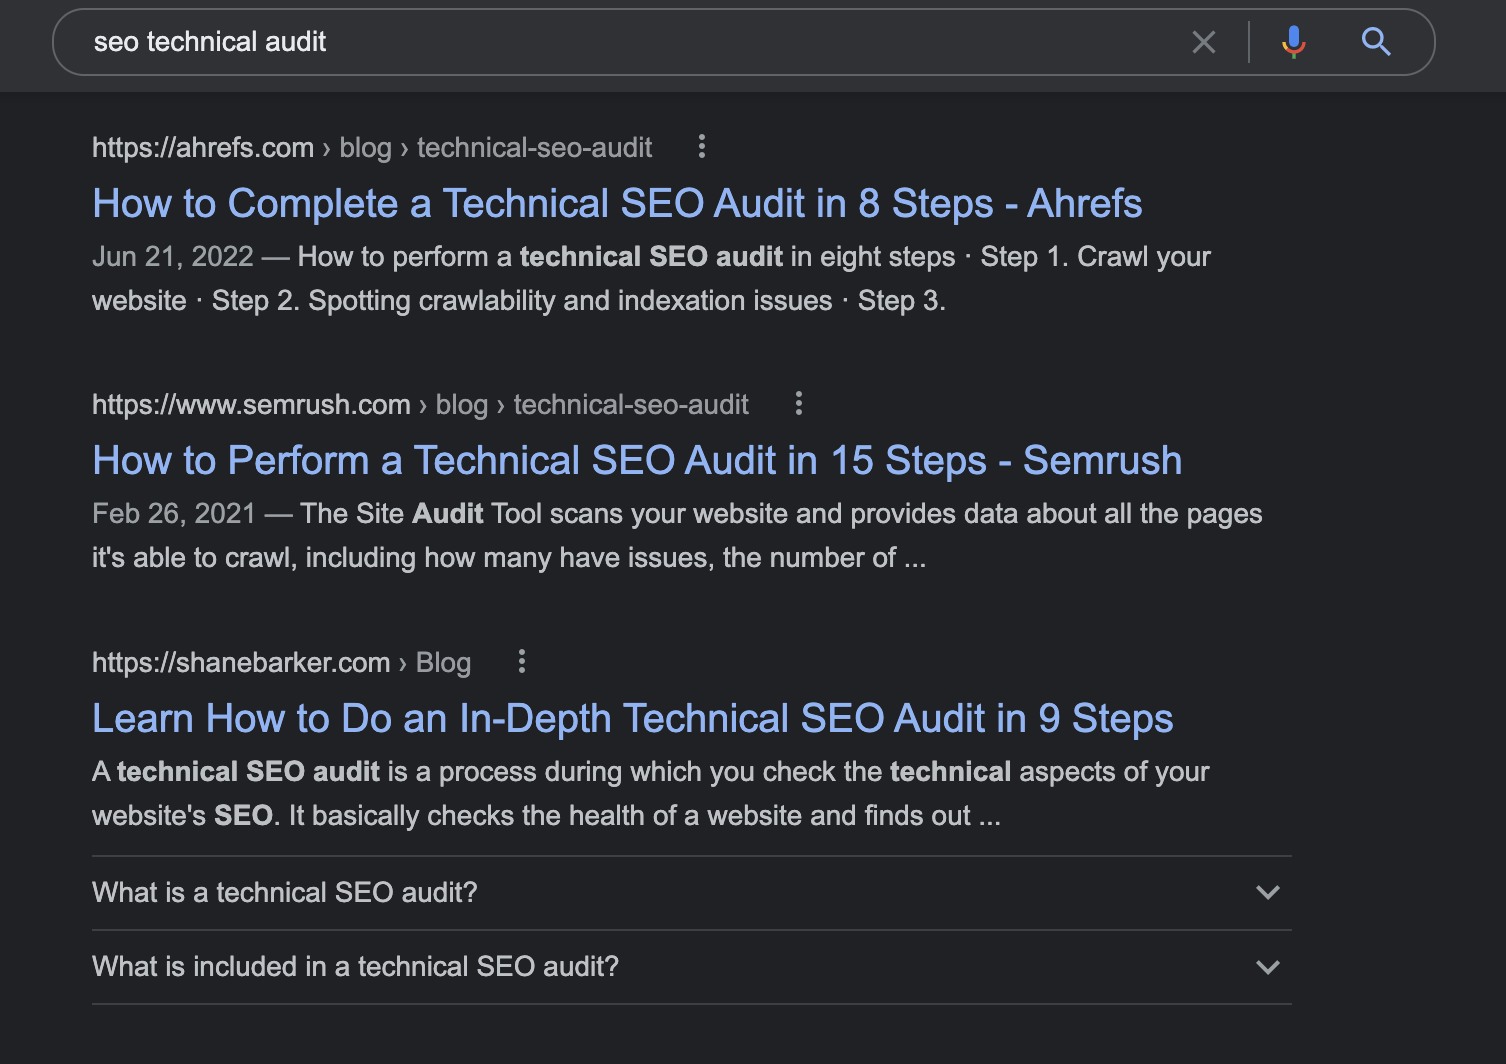Click the snippet 'it's able to crawl, including how many'

pyautogui.click(x=509, y=558)
